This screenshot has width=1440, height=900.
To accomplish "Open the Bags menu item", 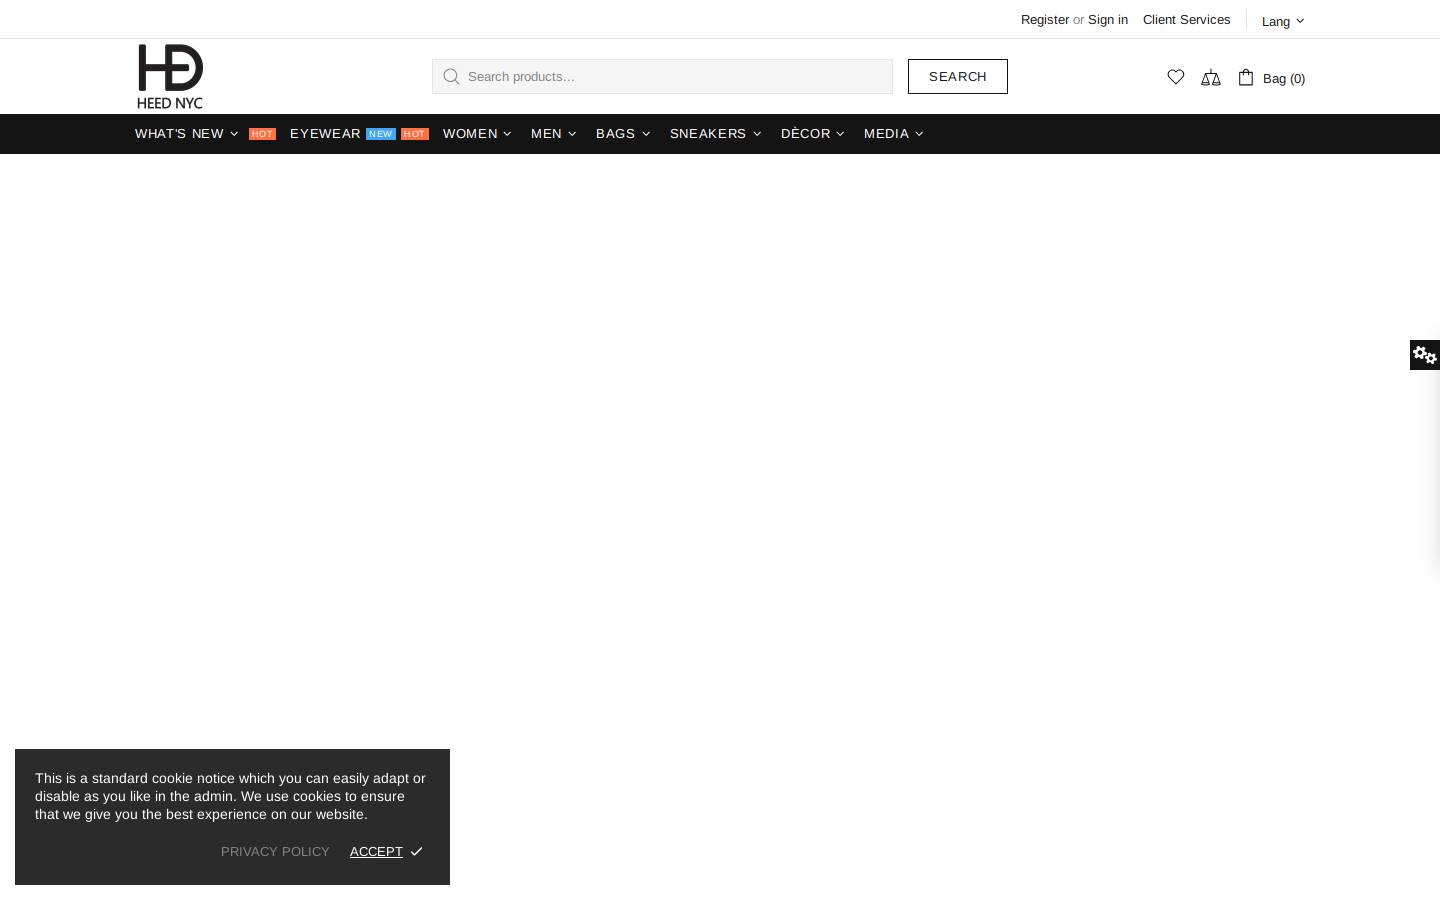I will coord(615,133).
